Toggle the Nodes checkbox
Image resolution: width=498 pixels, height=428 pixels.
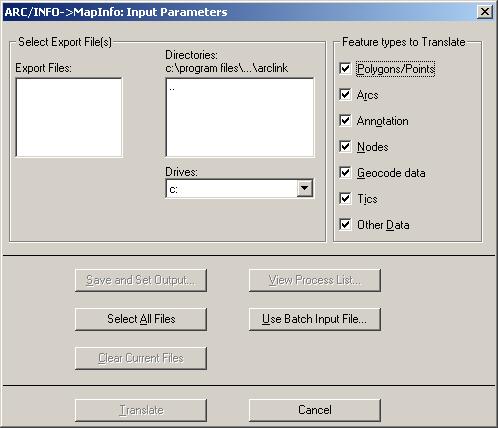(x=345, y=147)
